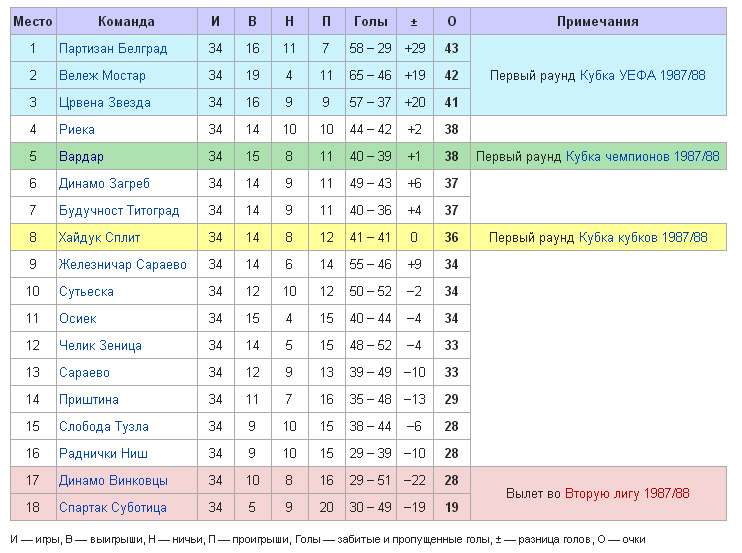Follow the Кубка чемпионов 1987/88 link
Viewport: 742px width, 553px height.
pyautogui.click(x=642, y=156)
